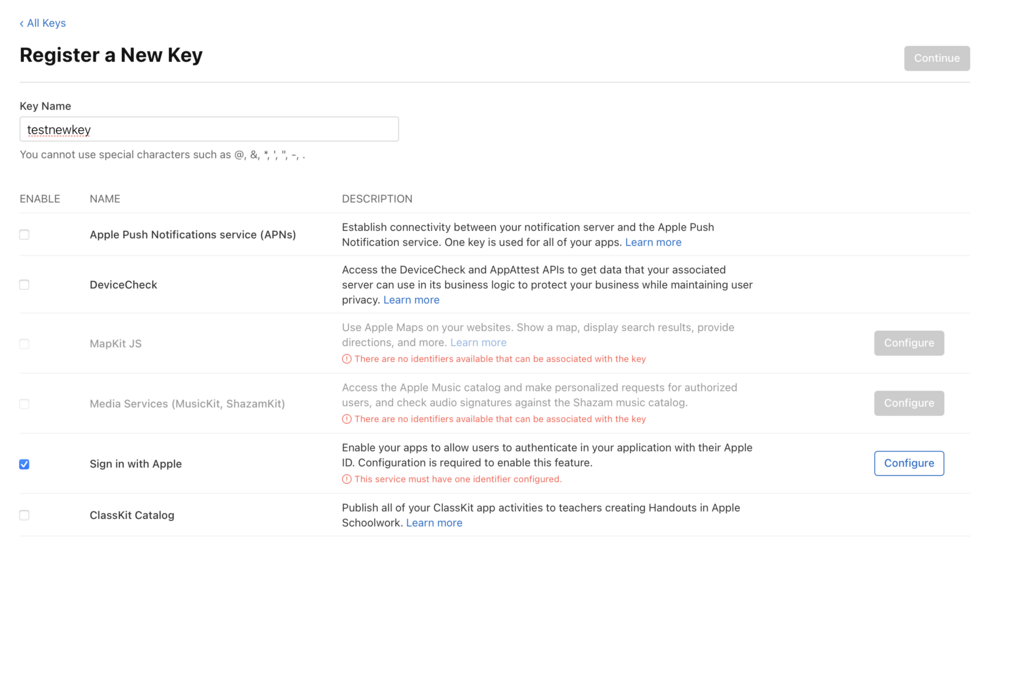1024x673 pixels.
Task: Click the Continue button
Action: [x=936, y=58]
